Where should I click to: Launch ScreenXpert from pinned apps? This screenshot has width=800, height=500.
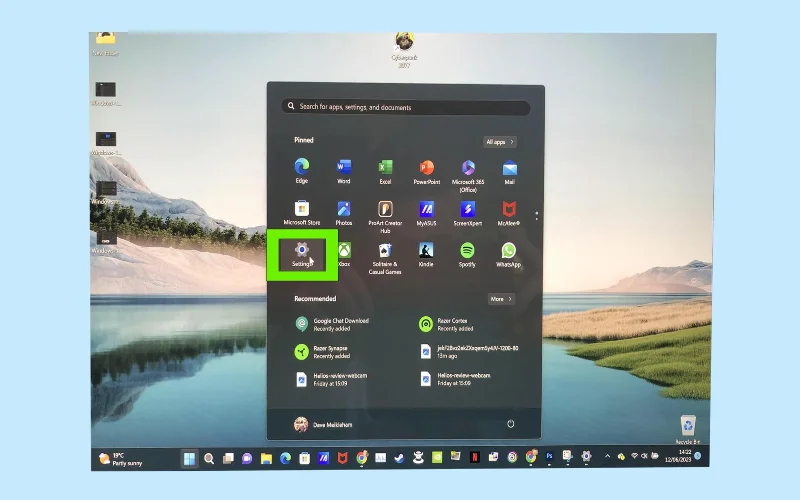click(x=468, y=213)
